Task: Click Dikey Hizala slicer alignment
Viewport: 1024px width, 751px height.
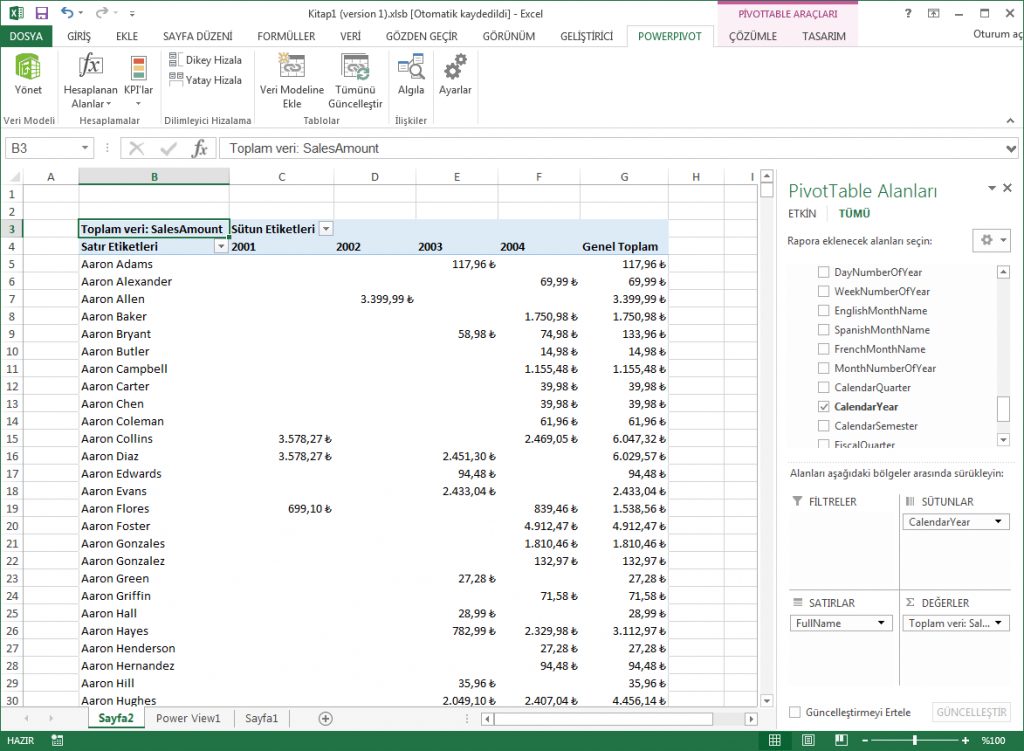Action: point(205,60)
